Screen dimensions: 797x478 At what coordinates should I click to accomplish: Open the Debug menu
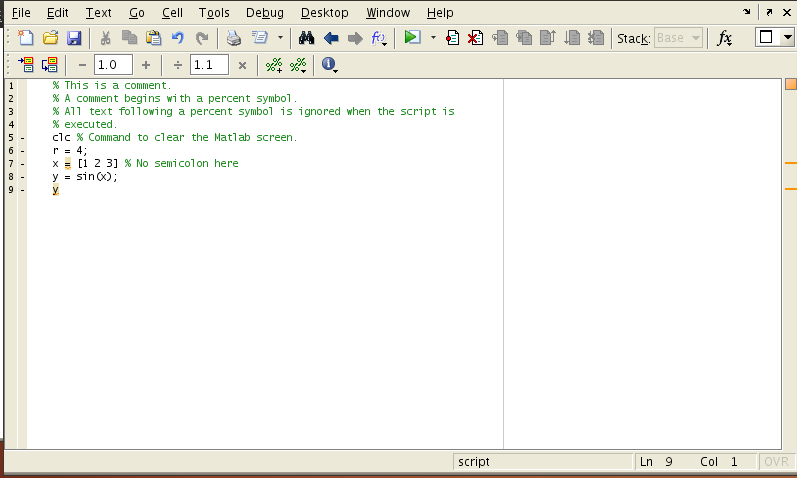264,13
